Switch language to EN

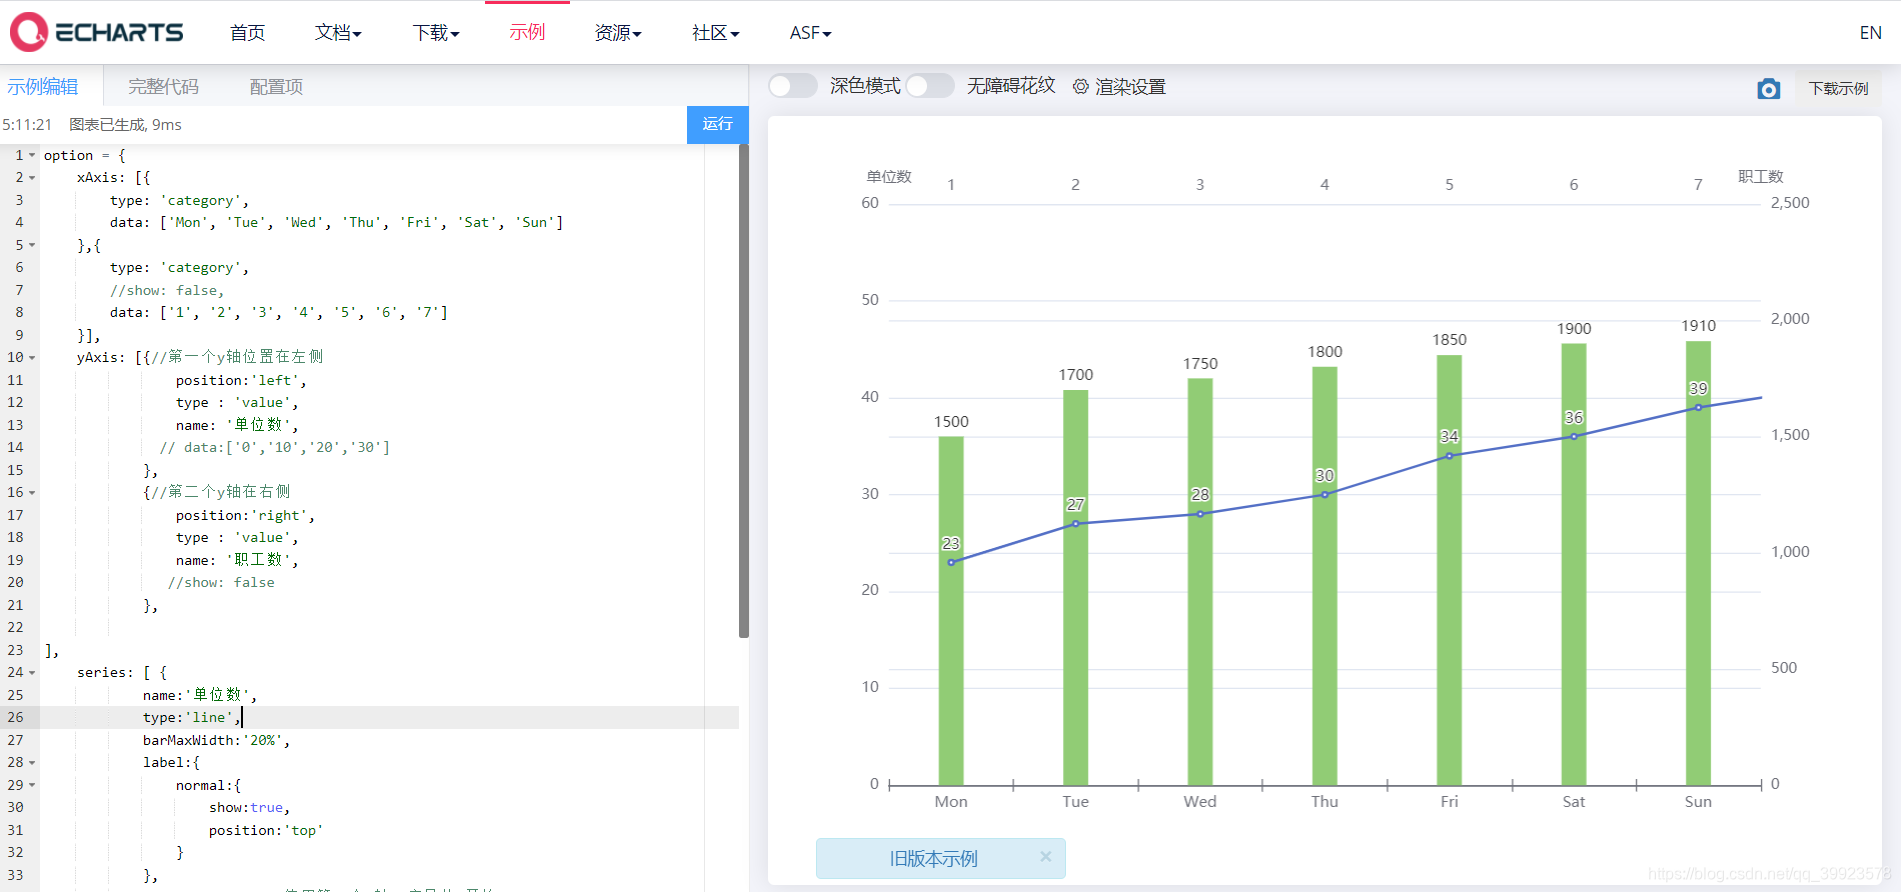(x=1870, y=33)
